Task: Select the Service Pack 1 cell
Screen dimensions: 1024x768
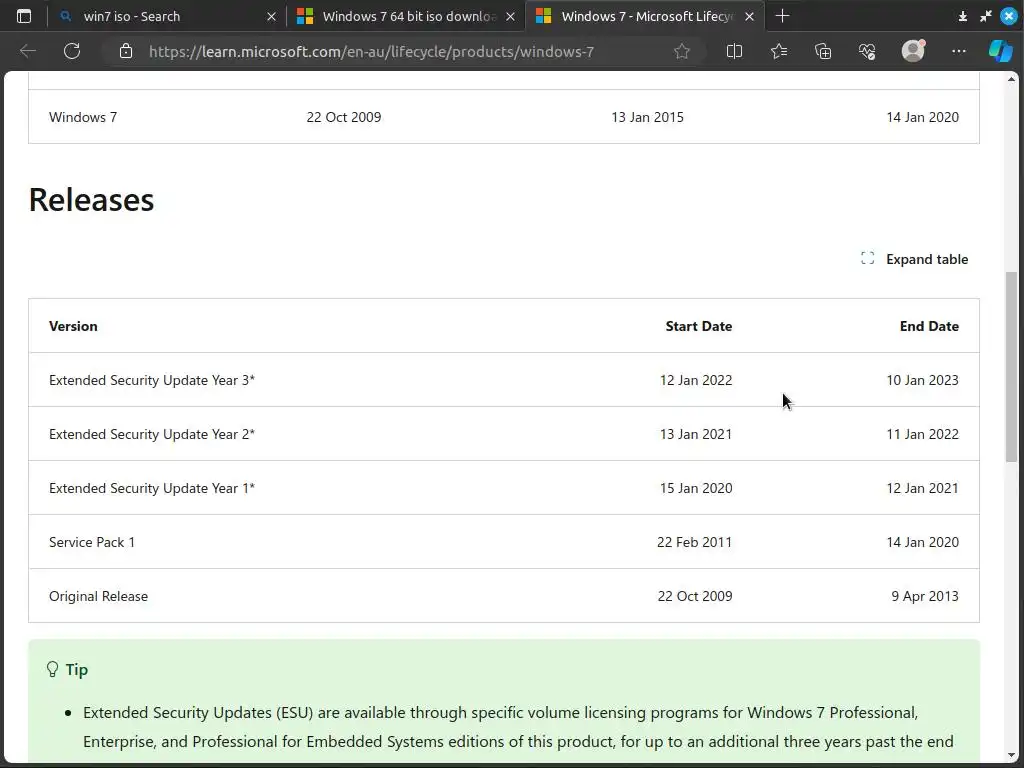Action: pyautogui.click(x=92, y=542)
